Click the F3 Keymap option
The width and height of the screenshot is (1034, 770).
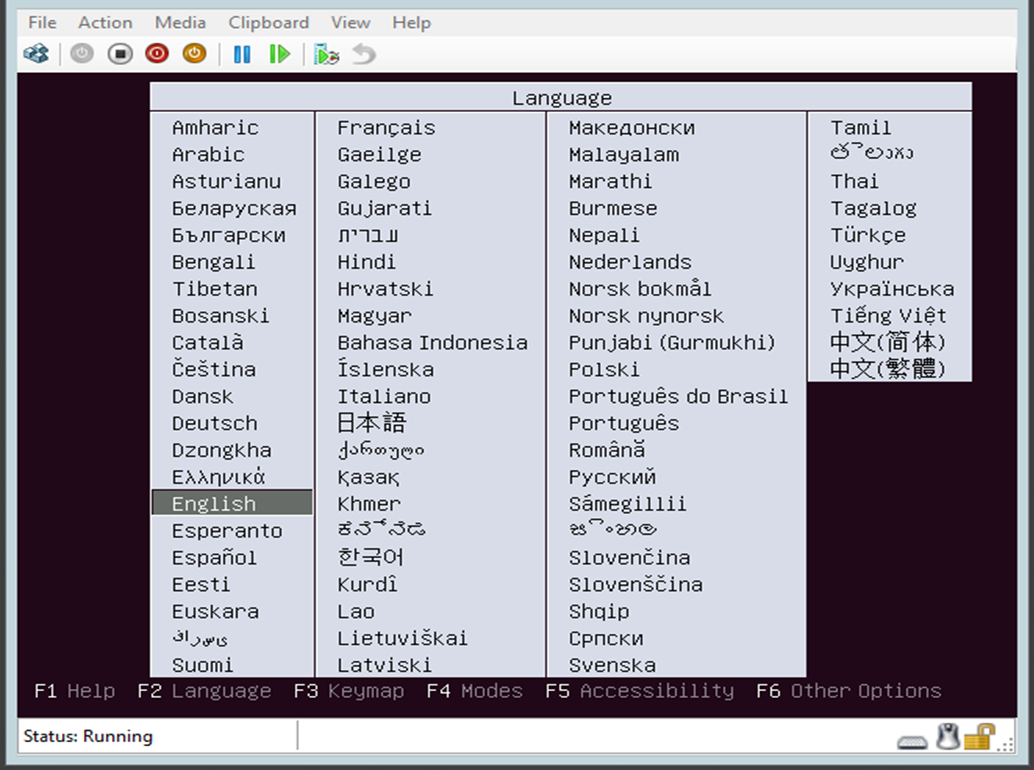349,691
